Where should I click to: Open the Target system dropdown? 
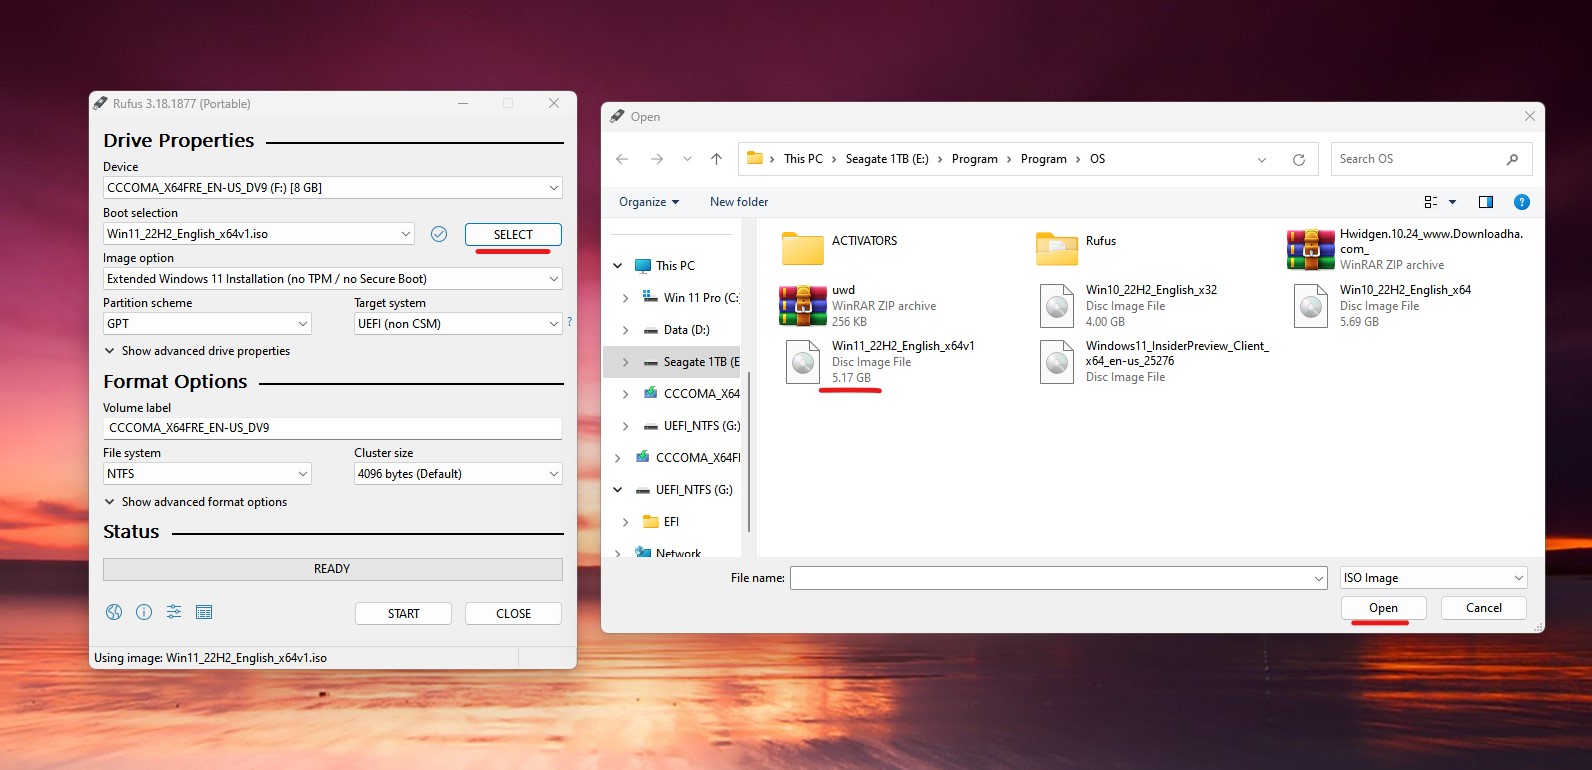click(458, 324)
